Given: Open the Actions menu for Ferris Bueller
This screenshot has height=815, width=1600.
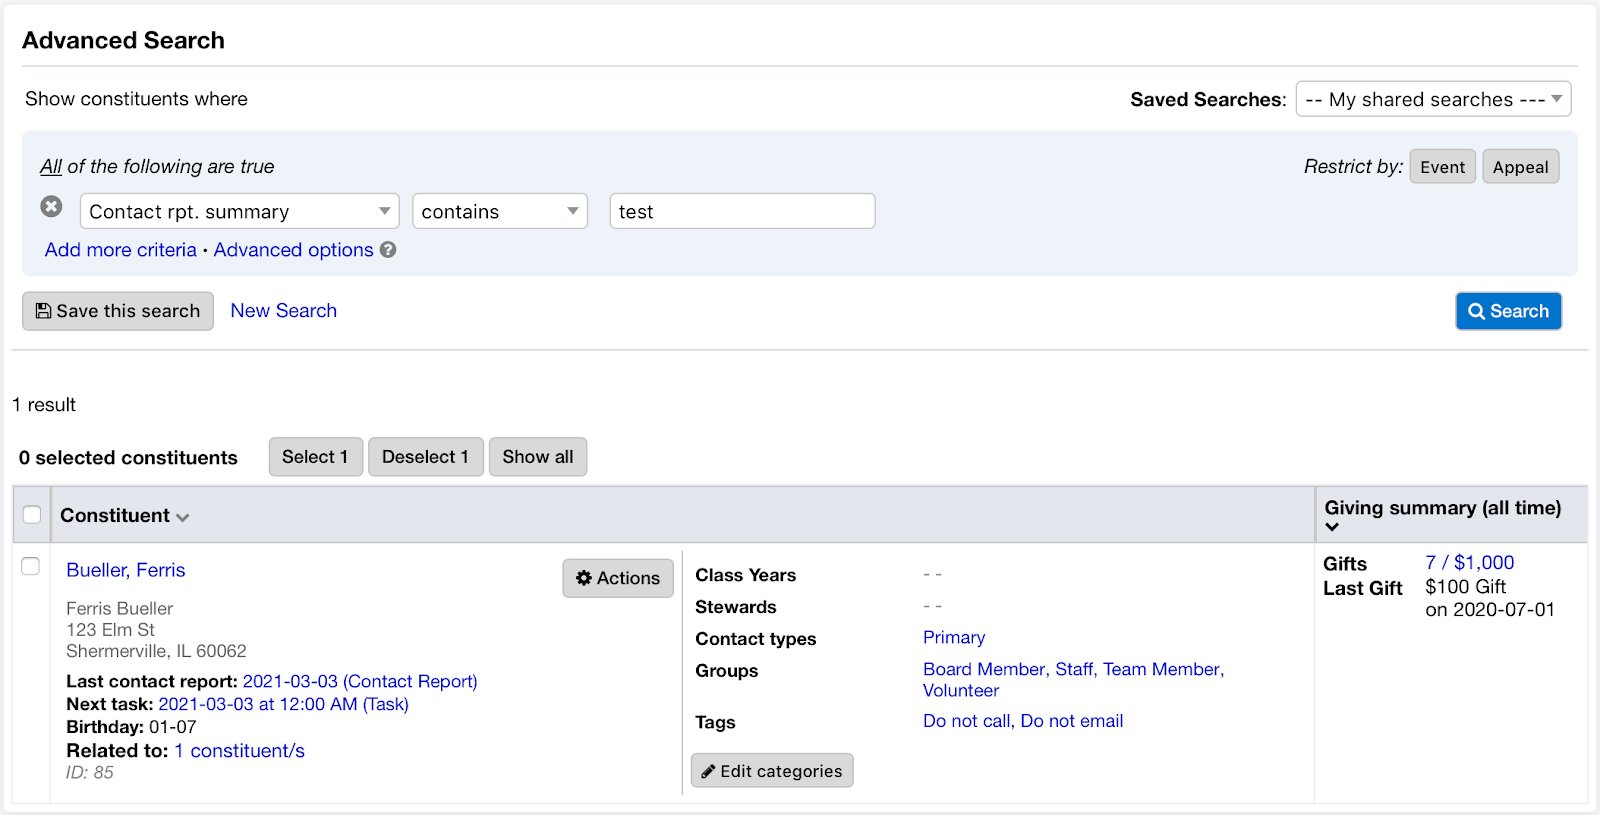Looking at the screenshot, I should point(618,578).
